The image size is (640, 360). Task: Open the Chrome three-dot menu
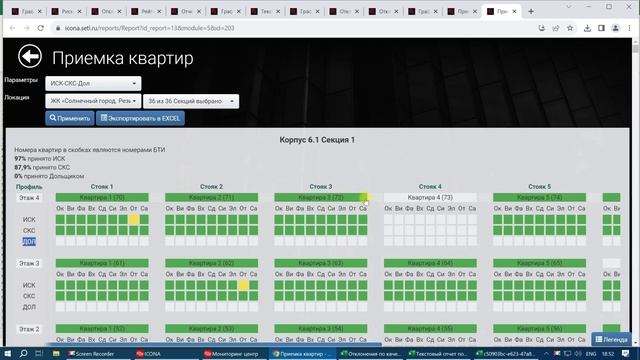click(x=629, y=28)
